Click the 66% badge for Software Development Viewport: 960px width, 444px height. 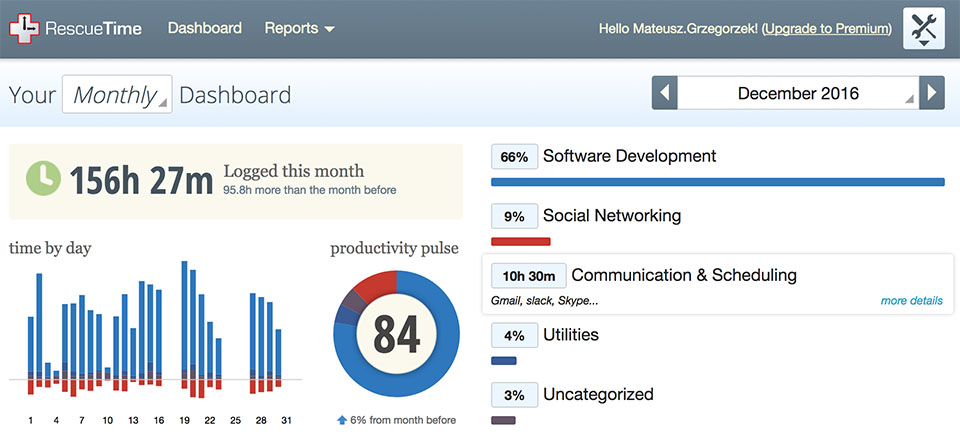[514, 157]
